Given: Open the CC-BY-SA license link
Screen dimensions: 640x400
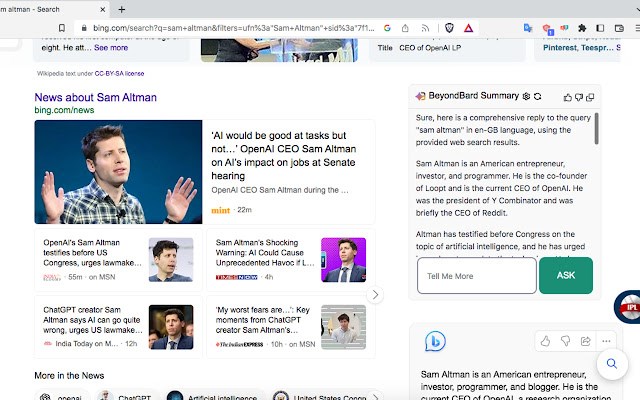Looking at the screenshot, I should pos(119,73).
